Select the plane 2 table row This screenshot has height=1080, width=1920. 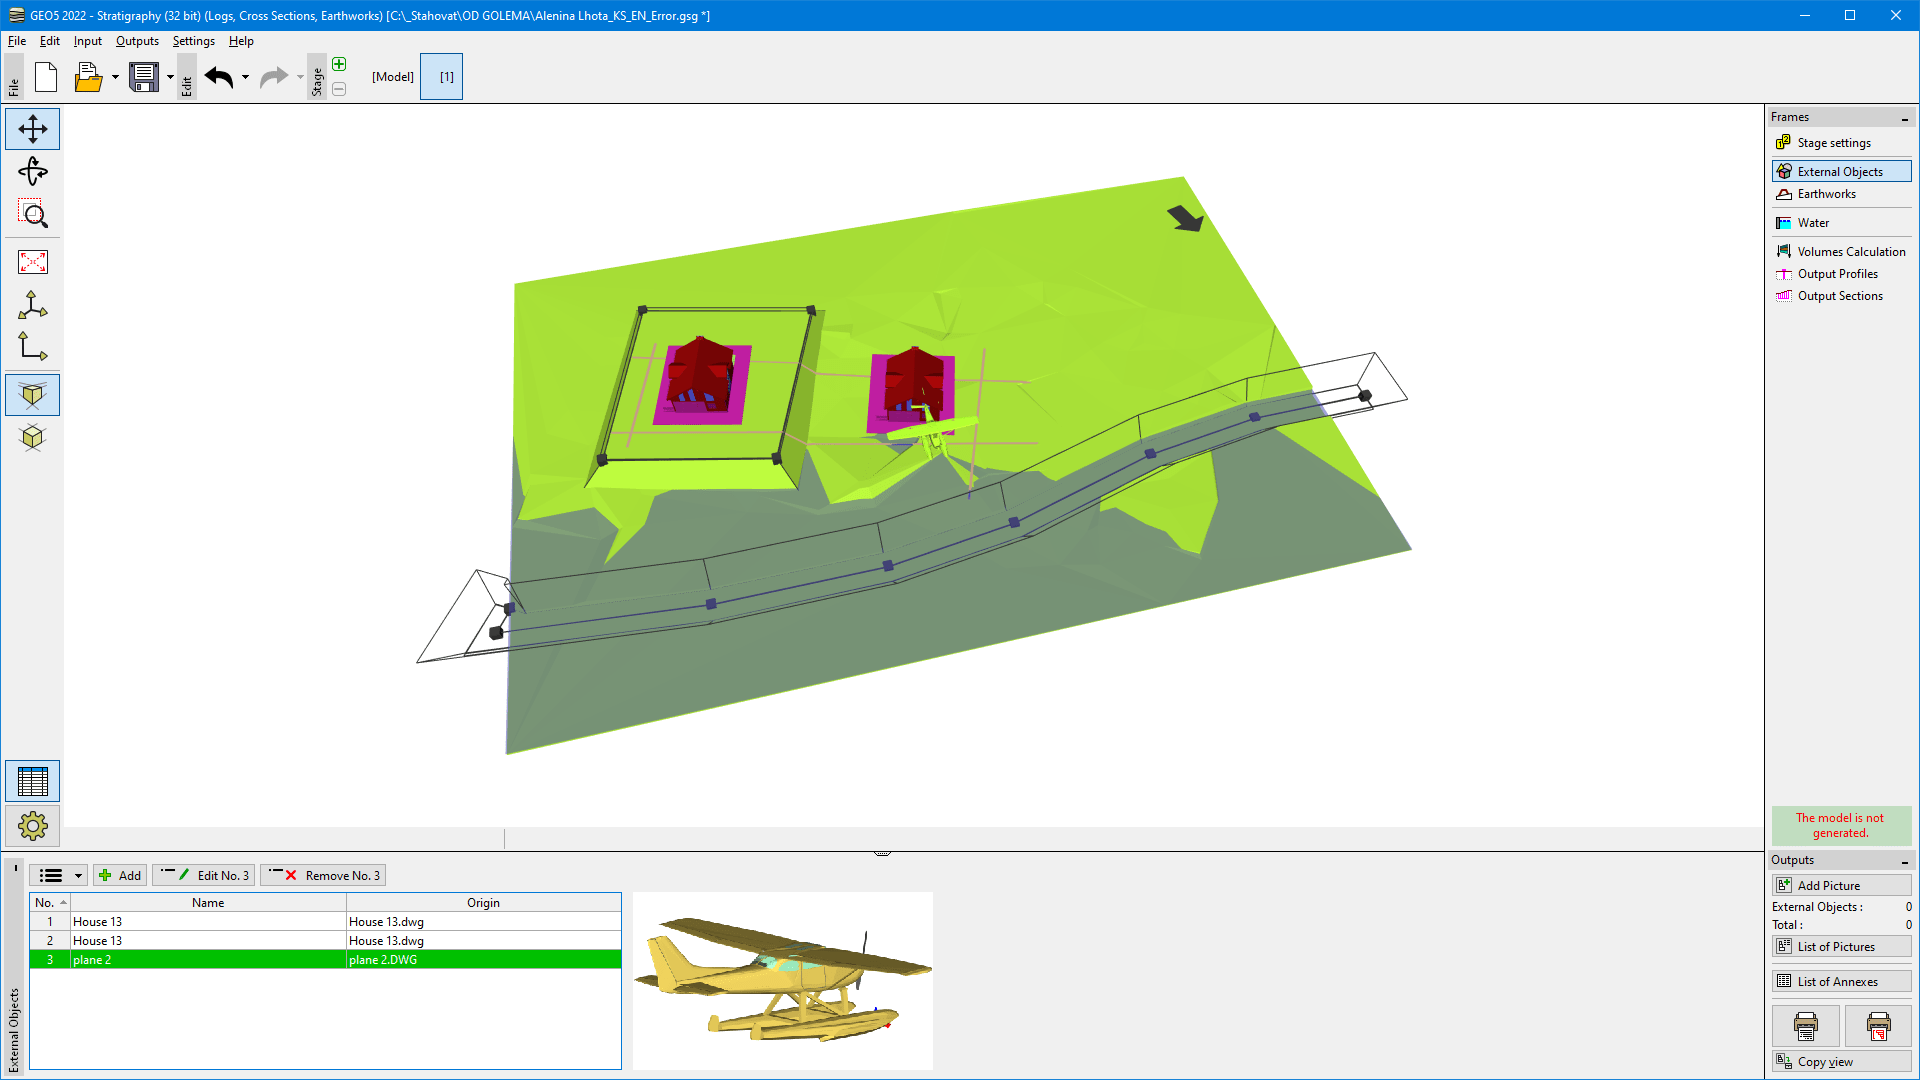tap(325, 959)
